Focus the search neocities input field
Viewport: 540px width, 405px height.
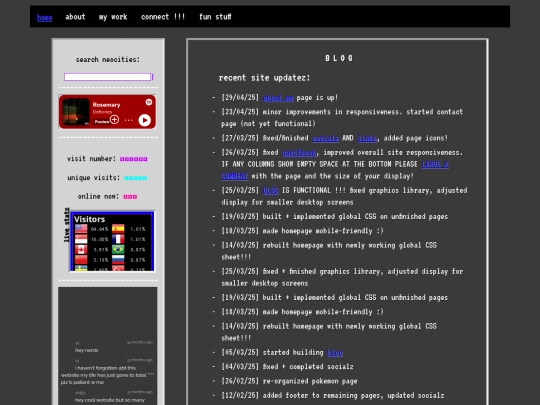(107, 77)
